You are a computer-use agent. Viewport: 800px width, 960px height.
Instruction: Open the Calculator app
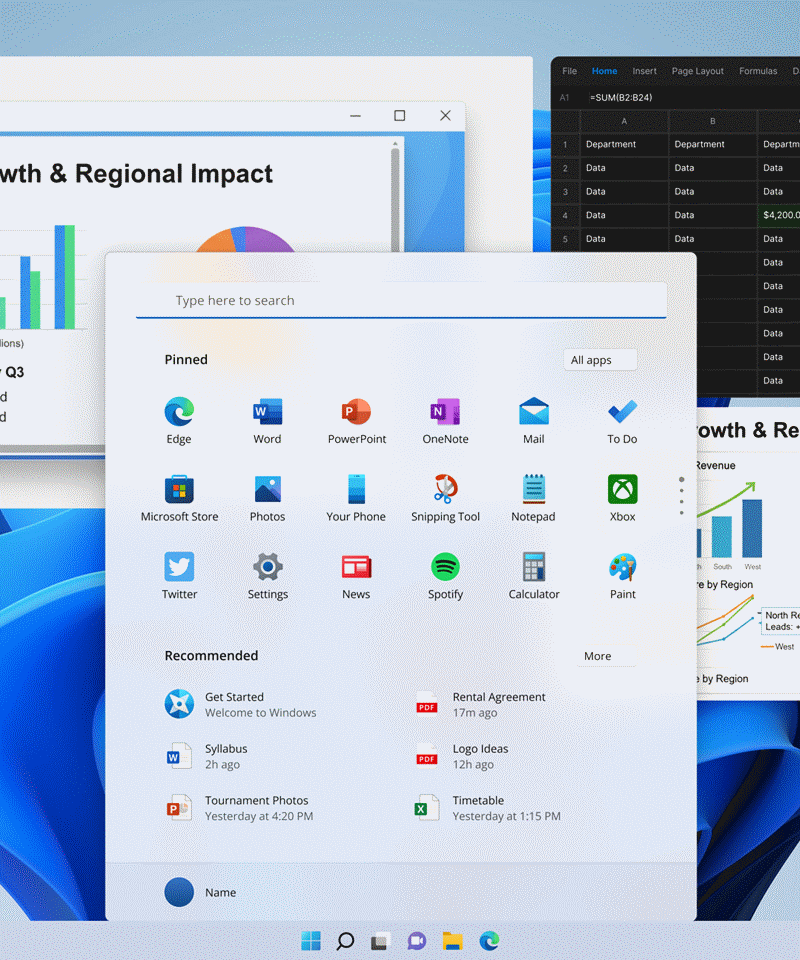[534, 576]
